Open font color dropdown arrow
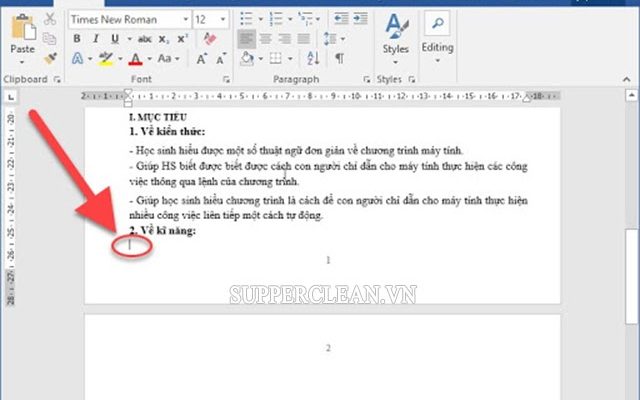This screenshot has width=640, height=400. pos(149,59)
